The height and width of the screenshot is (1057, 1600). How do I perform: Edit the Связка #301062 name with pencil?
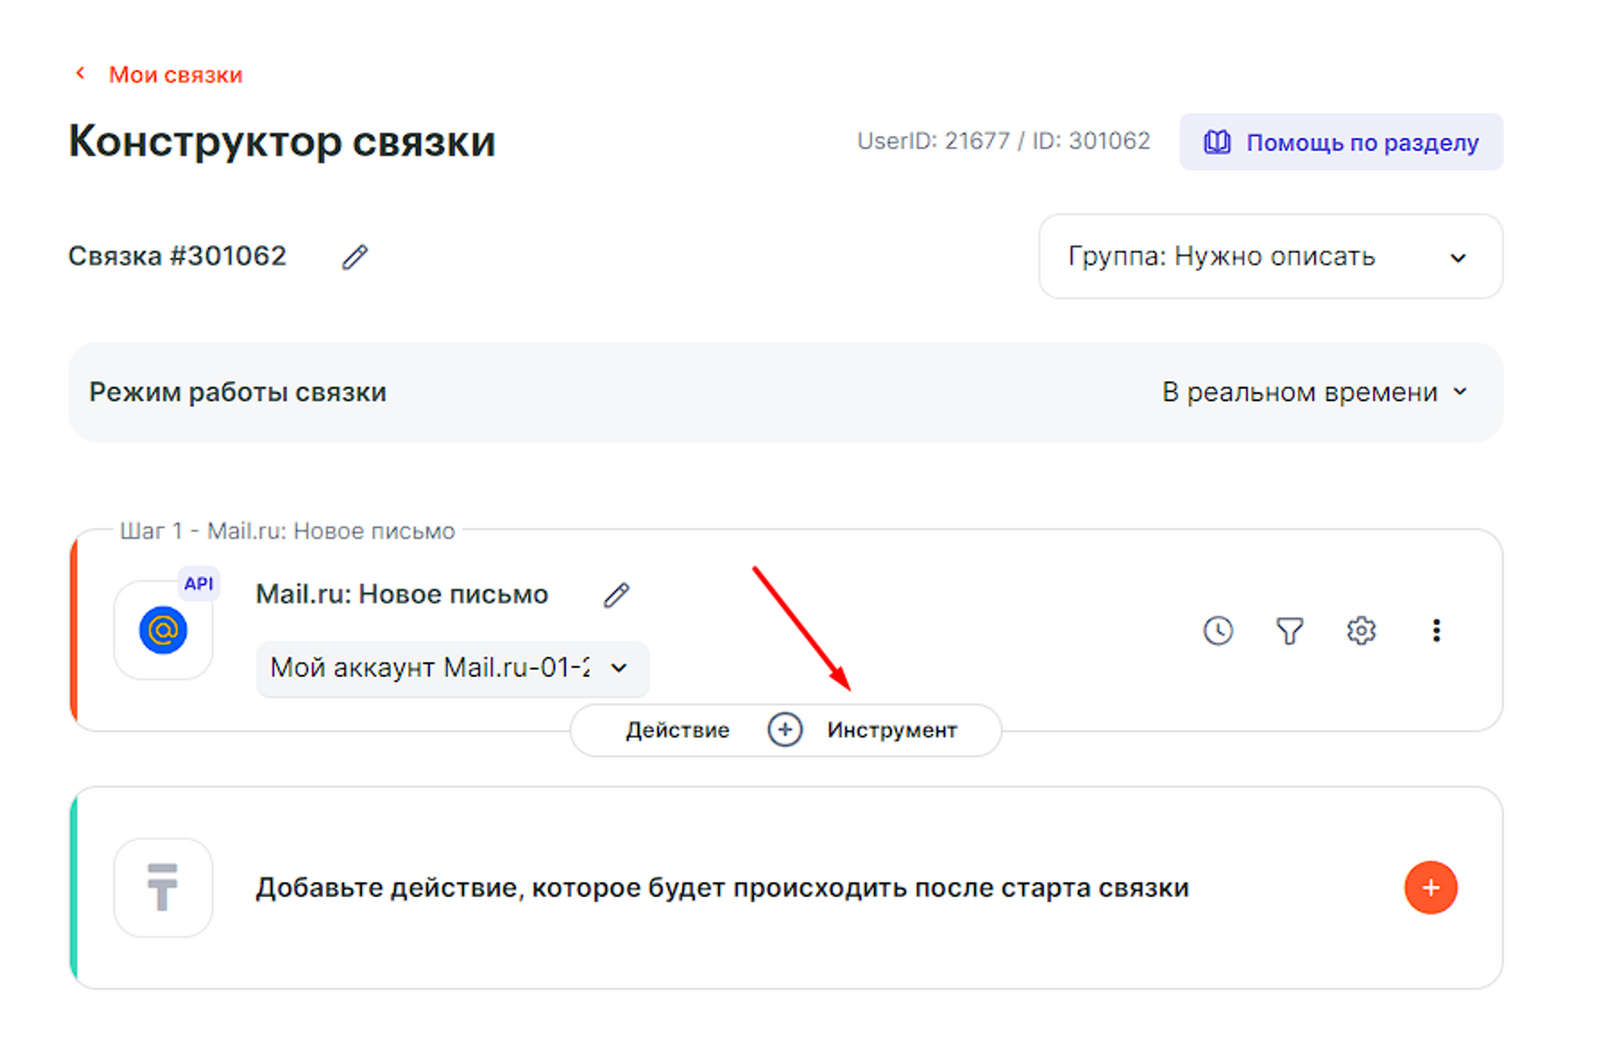pos(354,257)
